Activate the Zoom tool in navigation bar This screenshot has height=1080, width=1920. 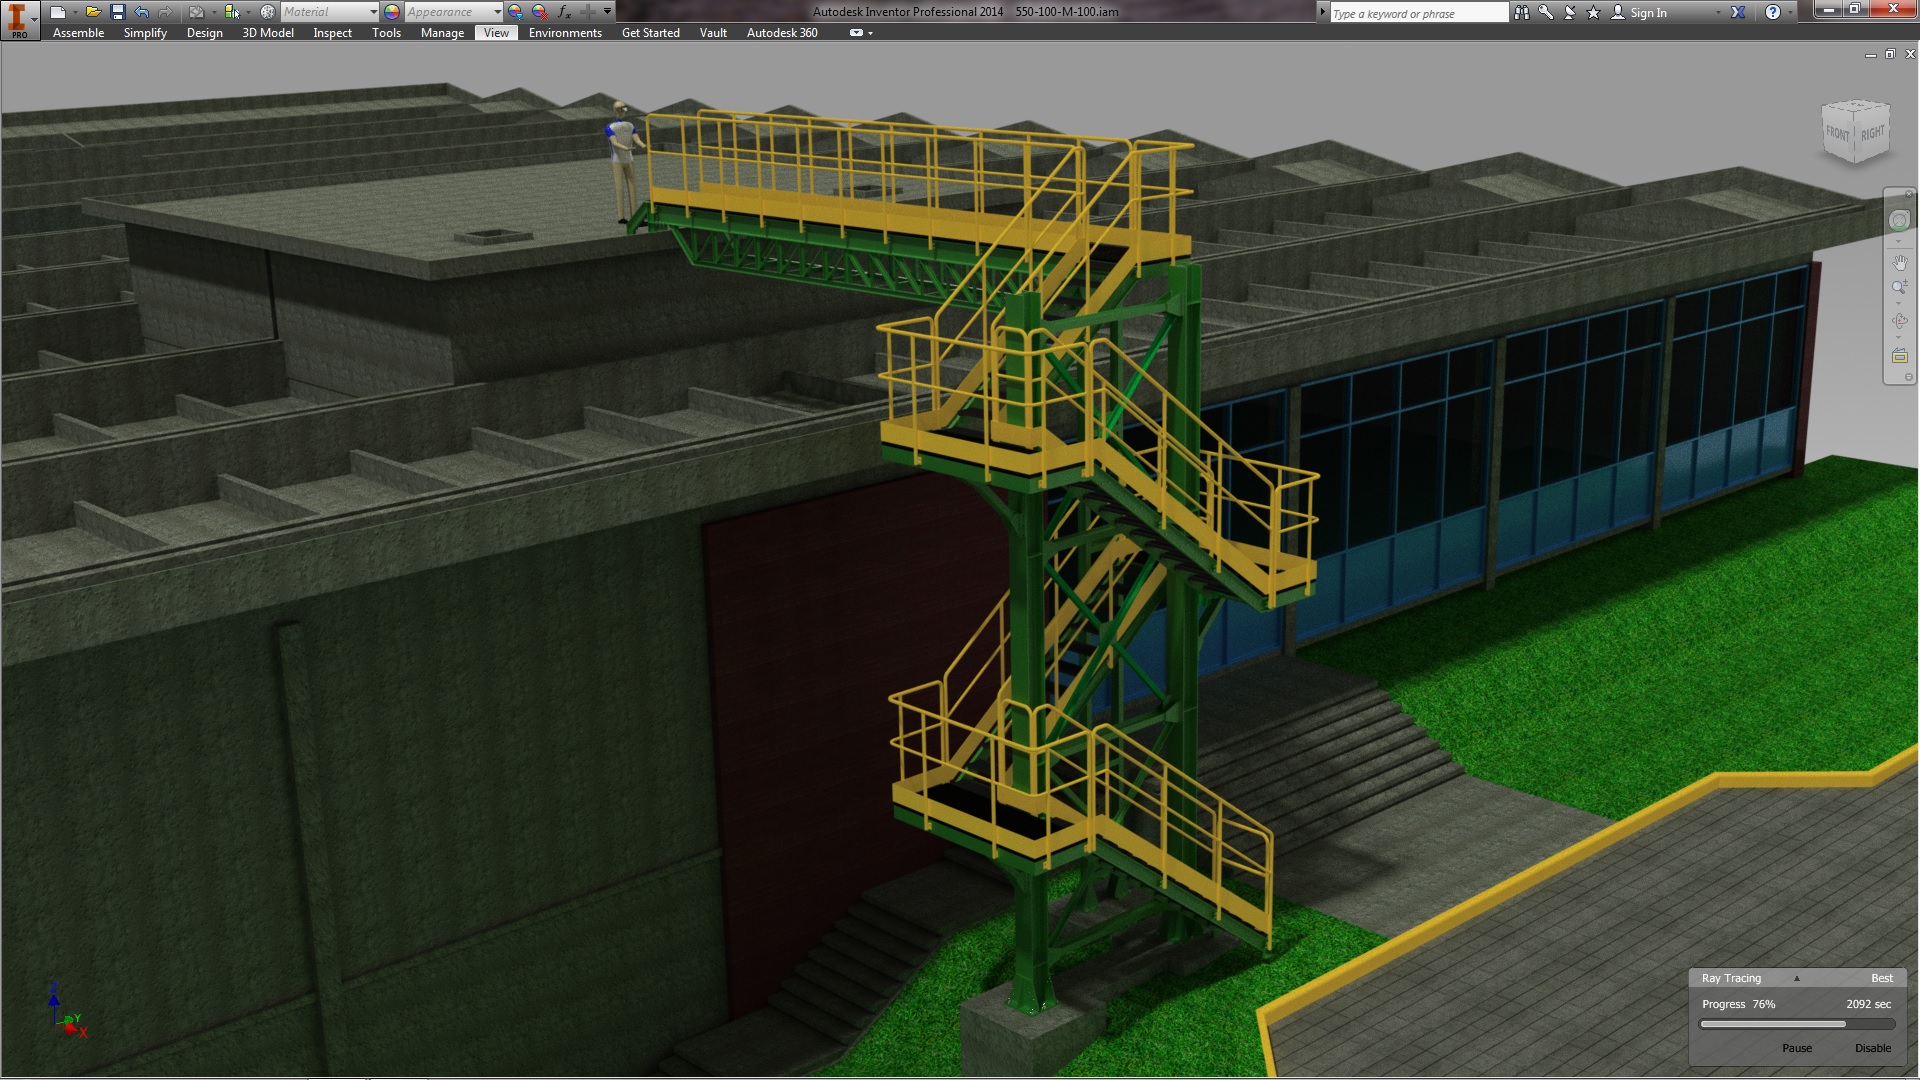(1899, 289)
